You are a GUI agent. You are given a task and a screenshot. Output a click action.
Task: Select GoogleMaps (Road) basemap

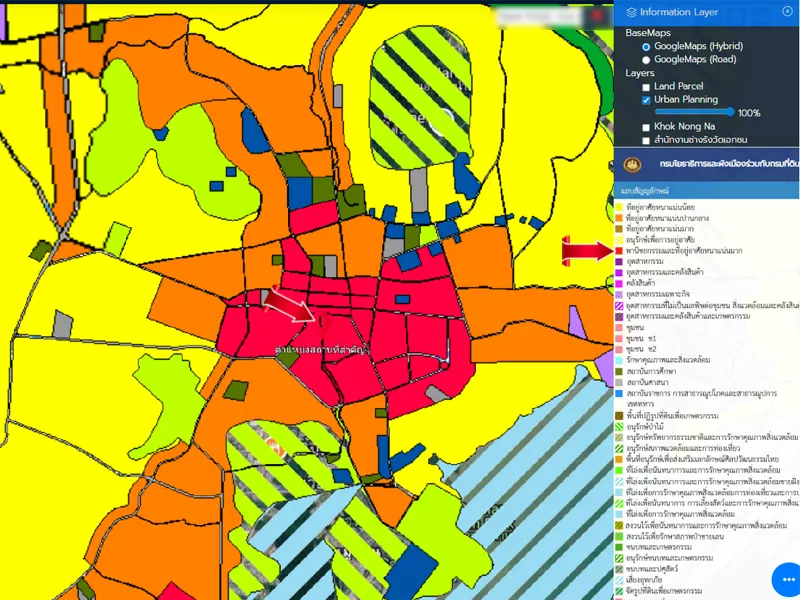click(646, 60)
